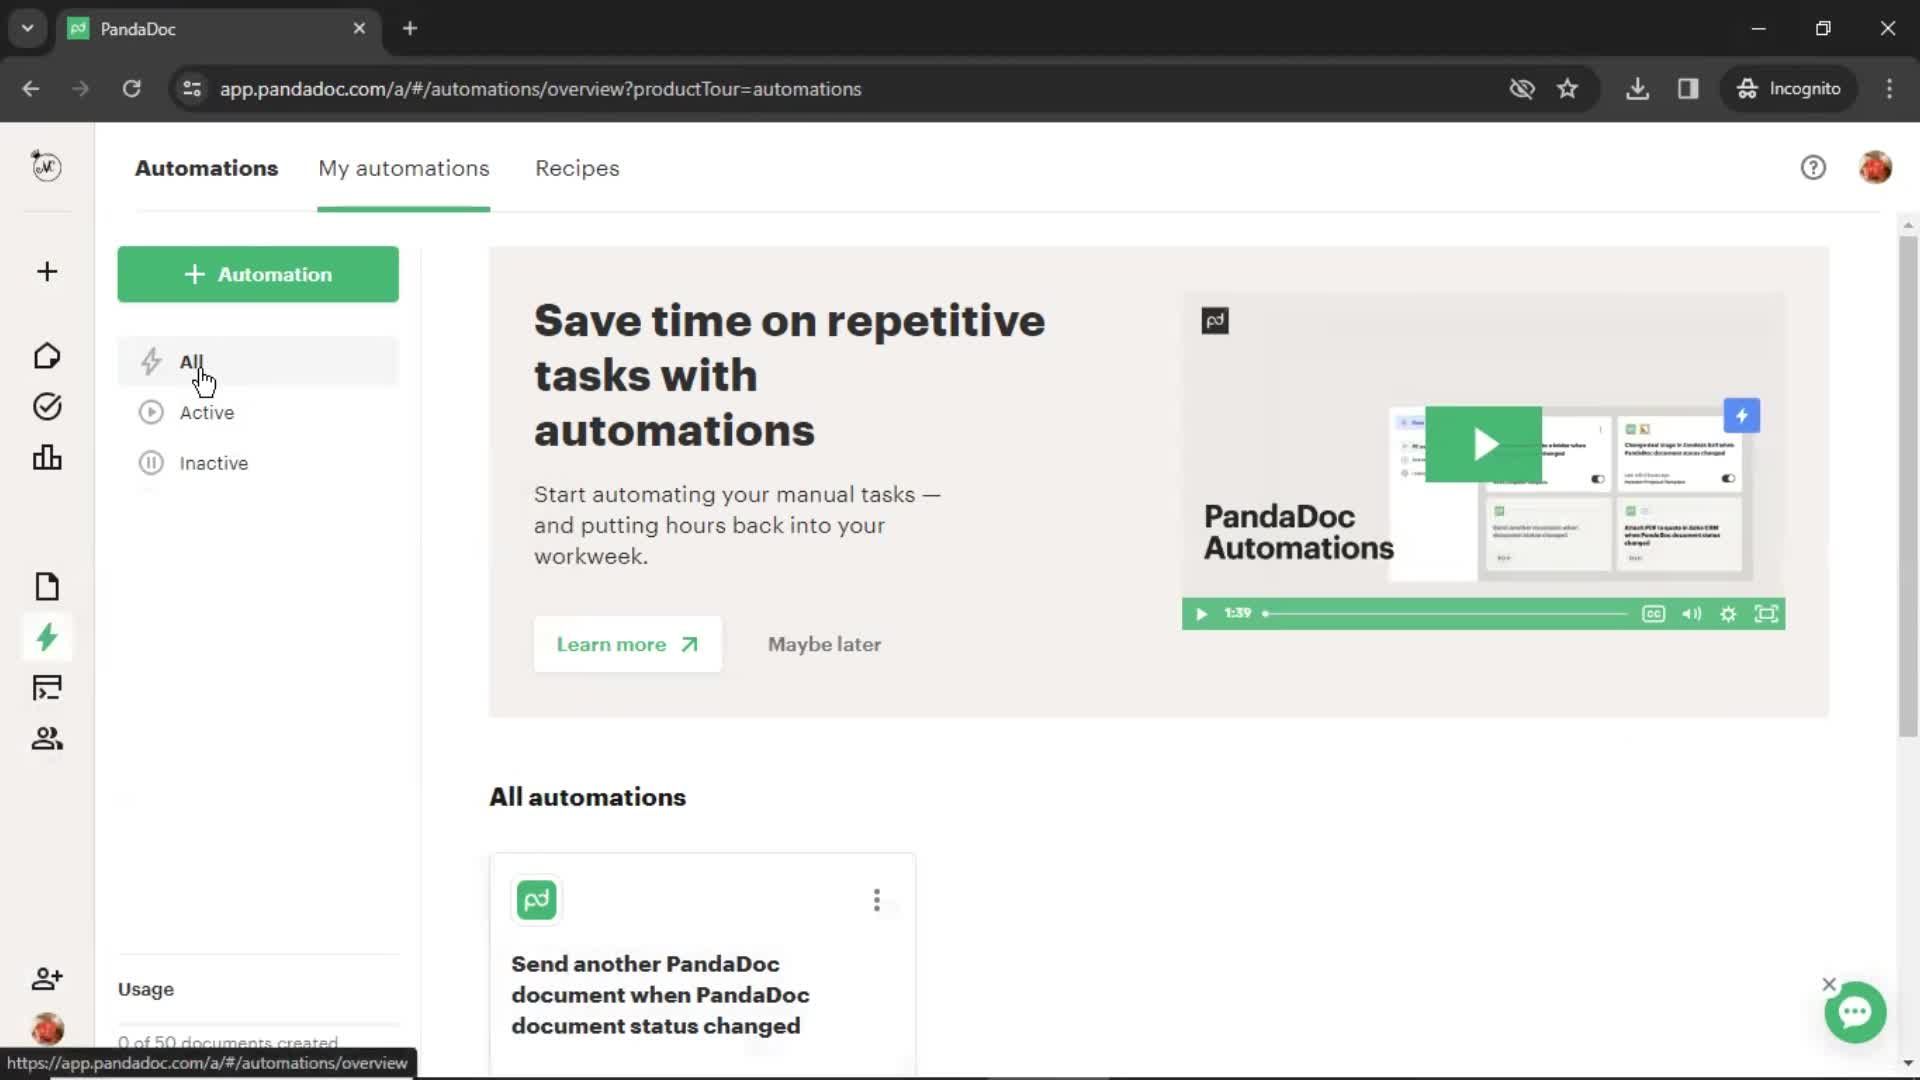1920x1080 pixels.
Task: Select the Home/dashboard icon in sidebar
Action: (x=46, y=355)
